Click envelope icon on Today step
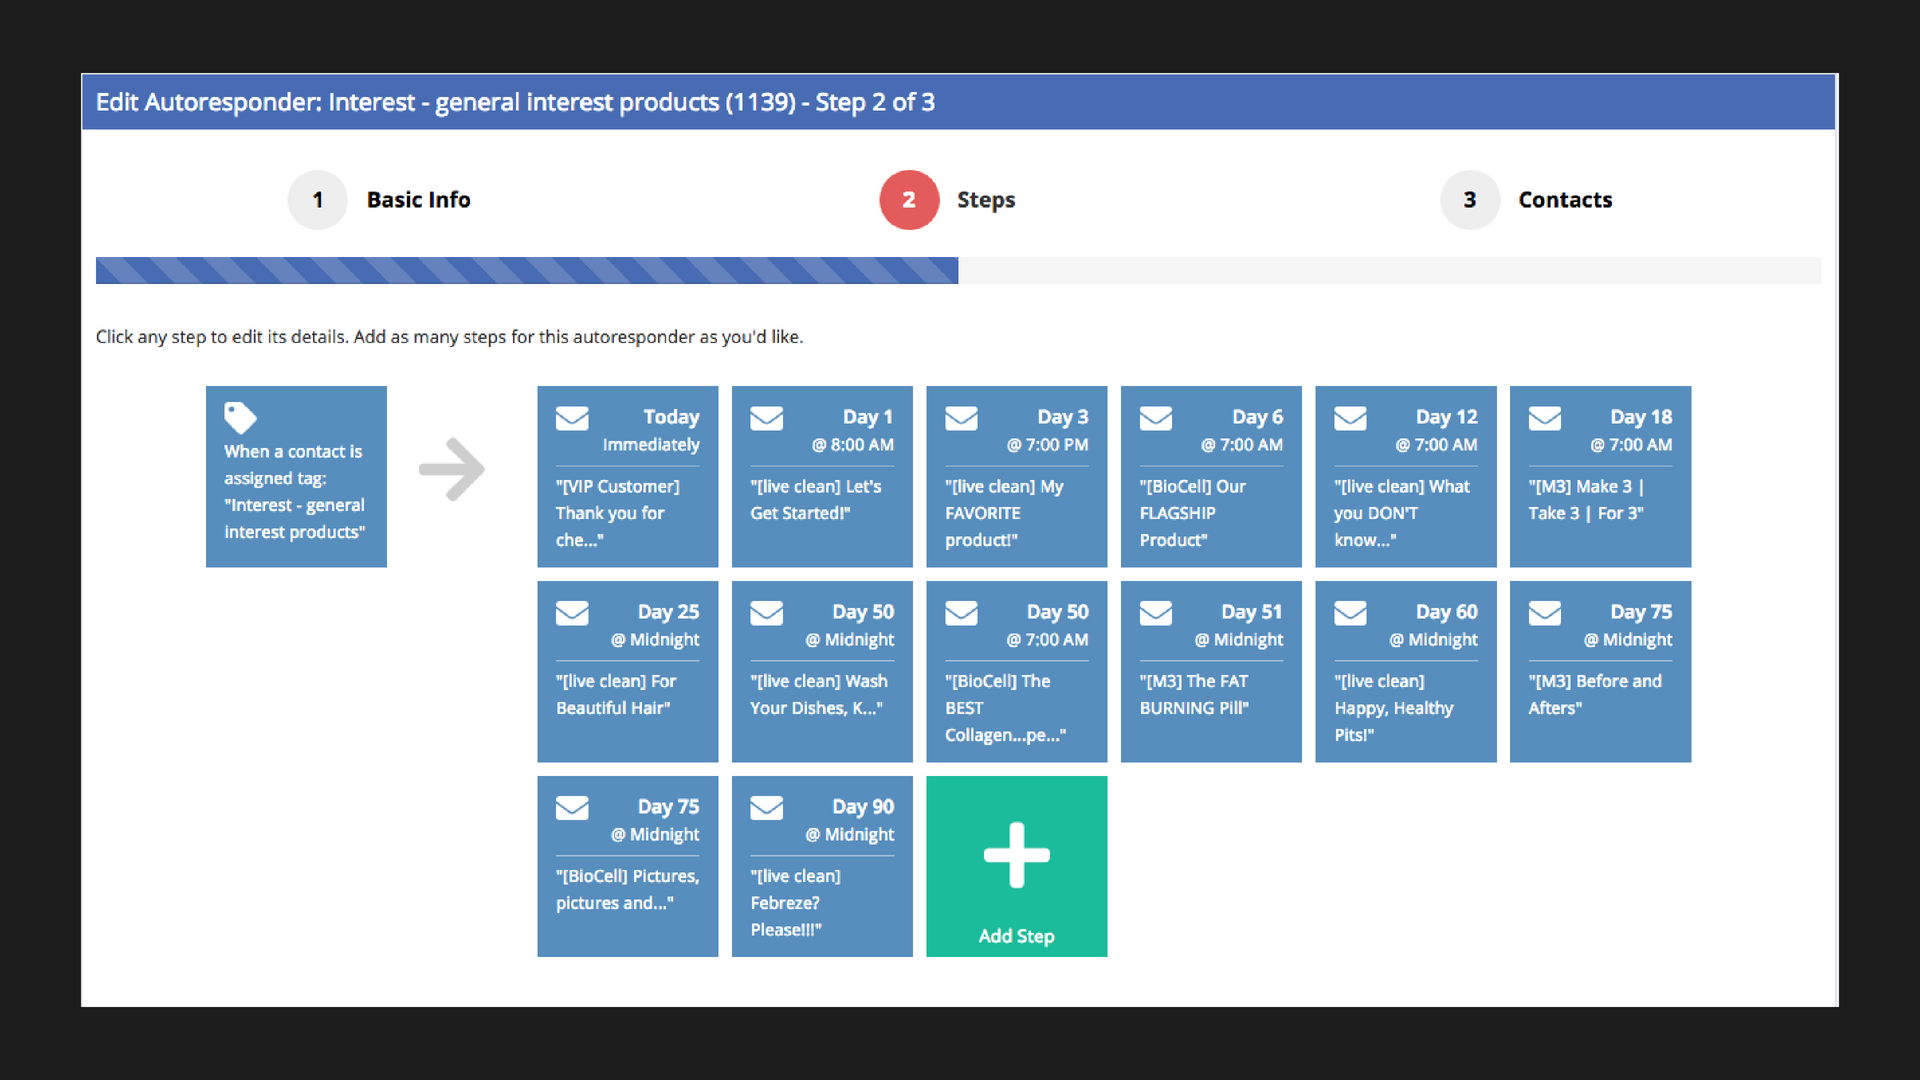The height and width of the screenshot is (1080, 1920). coord(572,418)
